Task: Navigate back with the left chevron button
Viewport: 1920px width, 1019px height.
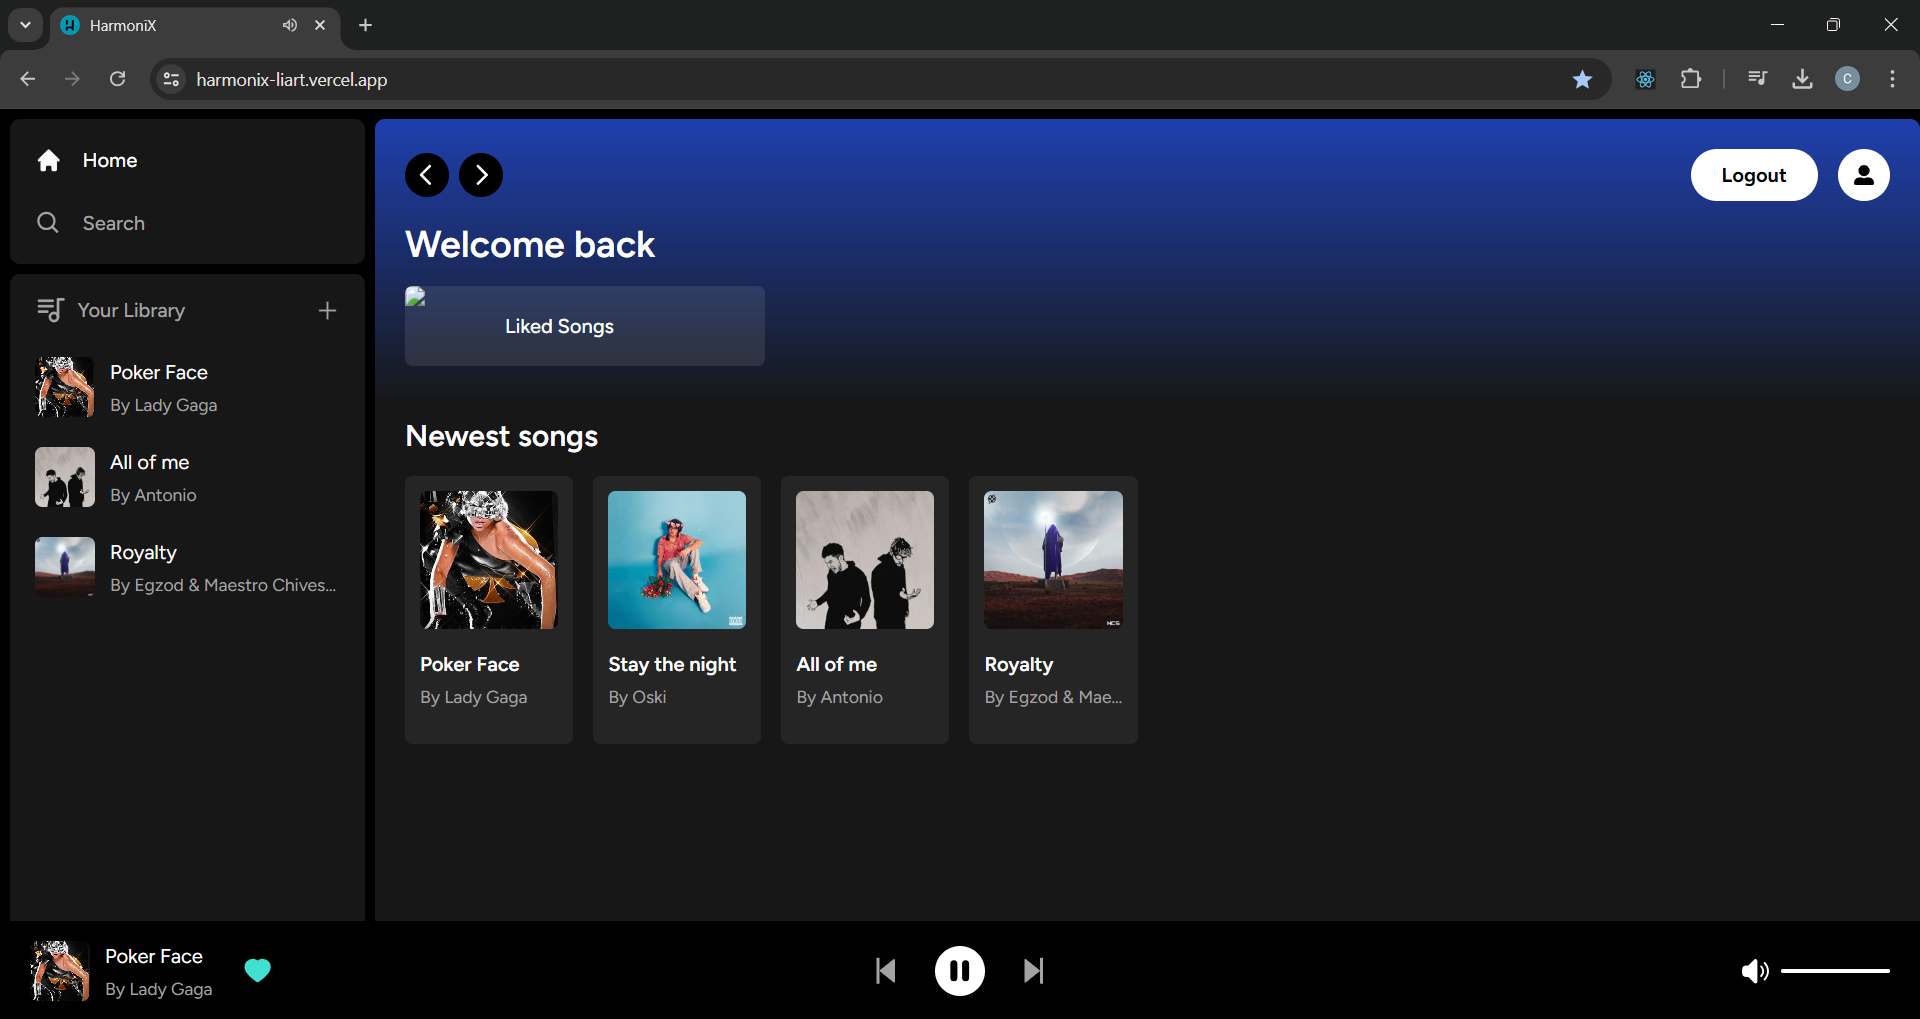Action: pos(427,175)
